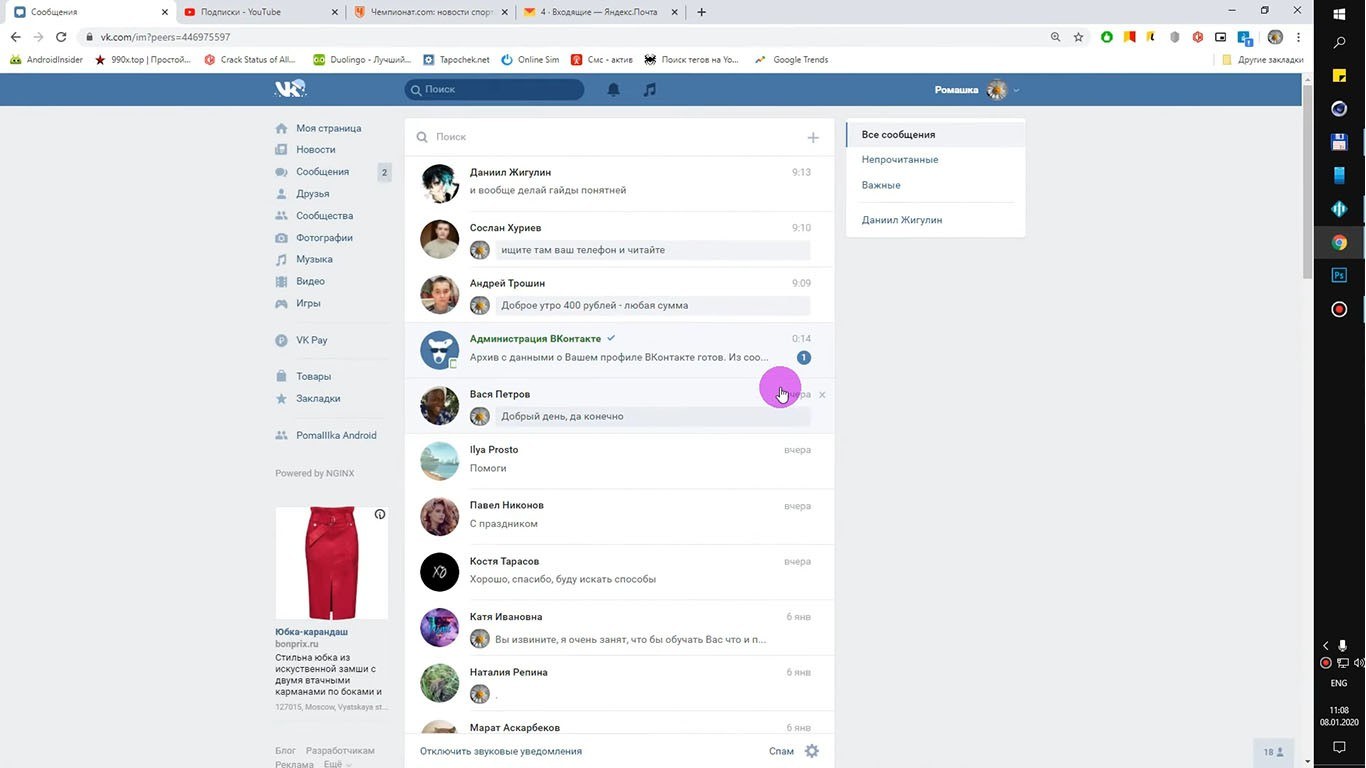Open Photoshop from the Windows taskbar
The width and height of the screenshot is (1366, 768).
click(x=1339, y=275)
